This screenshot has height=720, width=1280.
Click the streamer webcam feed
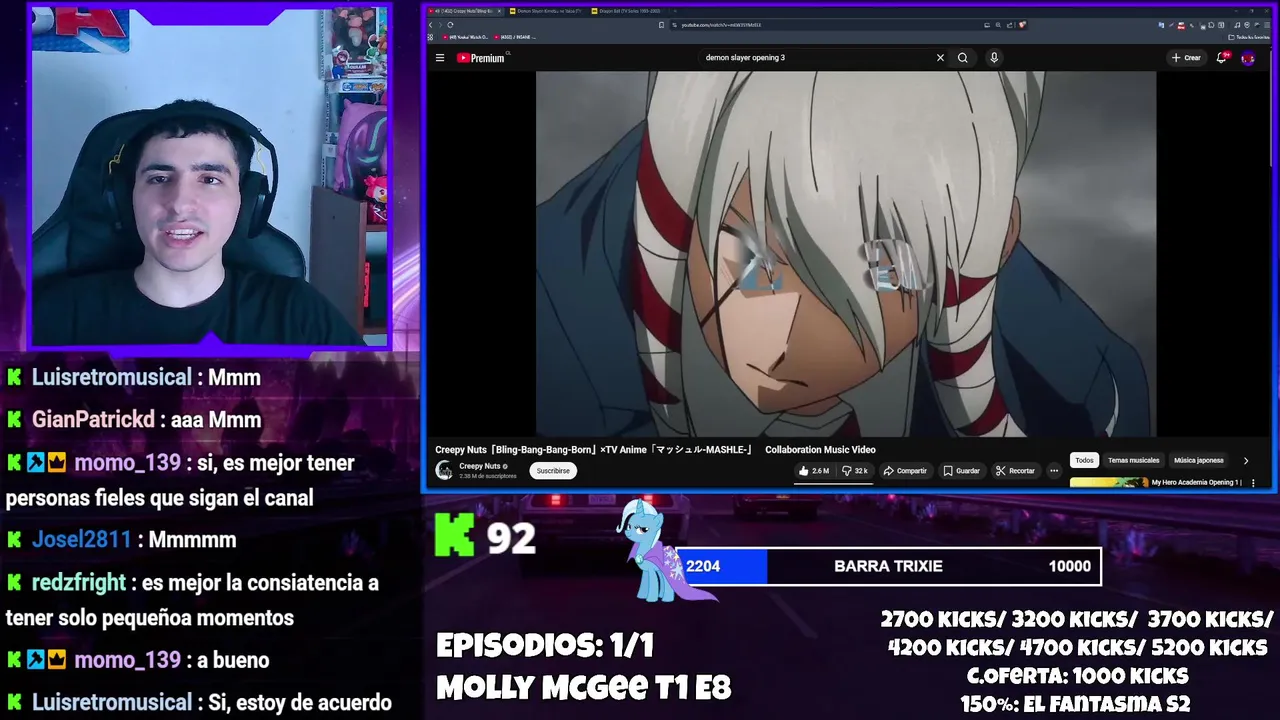pyautogui.click(x=209, y=176)
